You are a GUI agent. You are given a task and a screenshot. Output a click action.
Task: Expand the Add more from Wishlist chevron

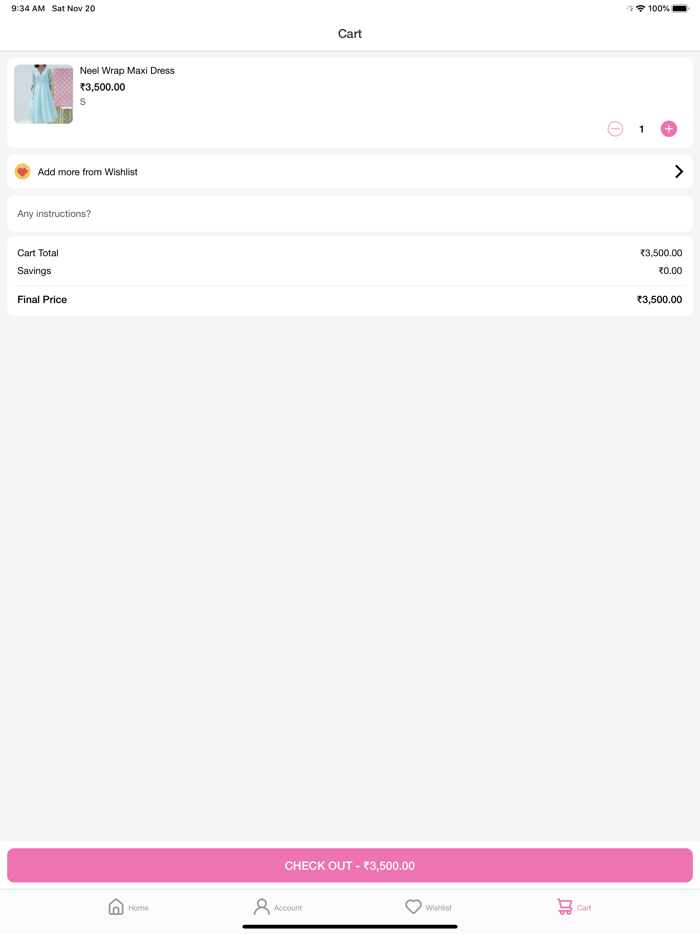679,172
